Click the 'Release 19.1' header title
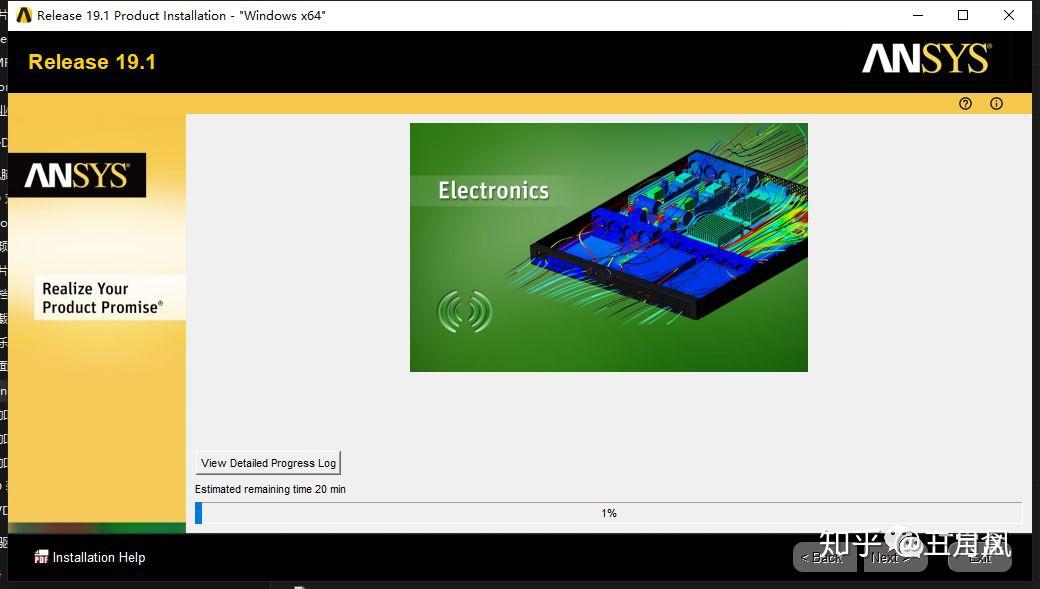 92,62
